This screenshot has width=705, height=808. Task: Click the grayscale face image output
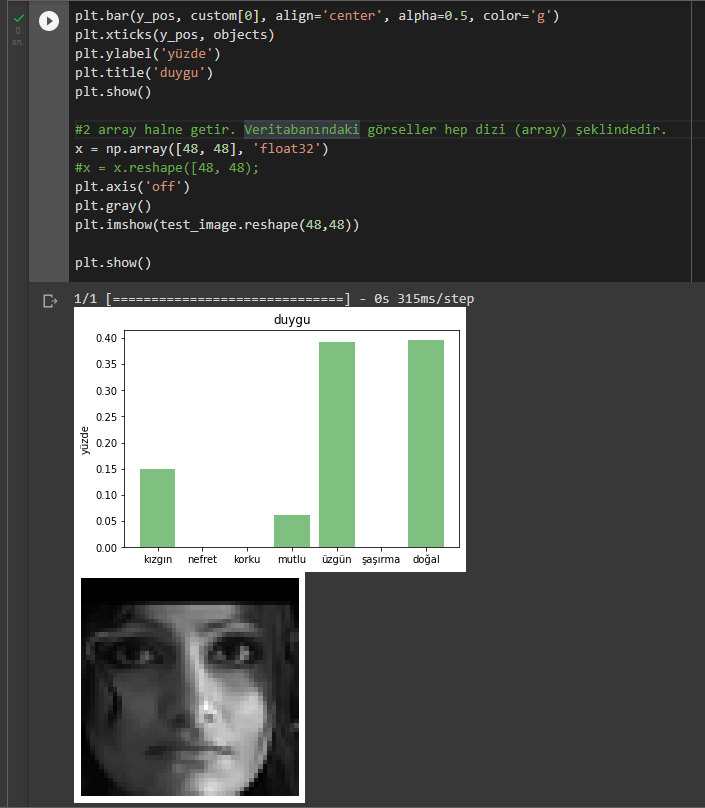tap(190, 687)
